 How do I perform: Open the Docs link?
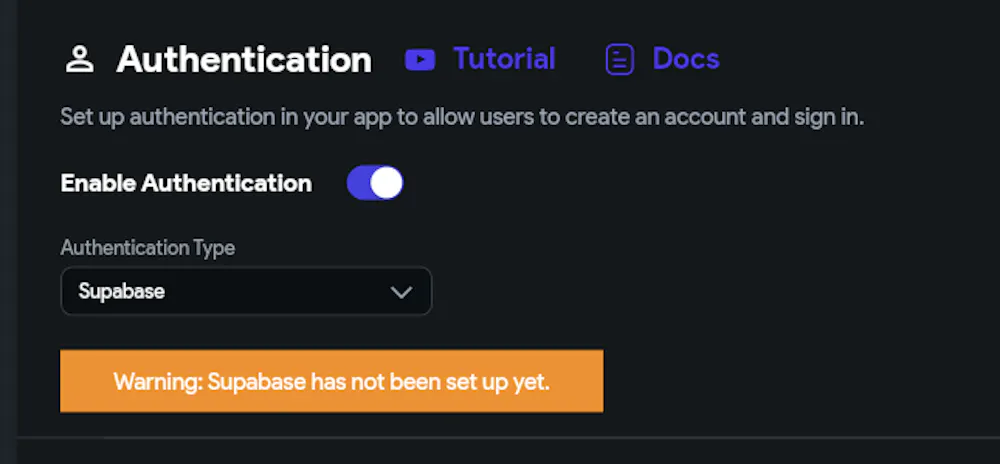point(685,59)
